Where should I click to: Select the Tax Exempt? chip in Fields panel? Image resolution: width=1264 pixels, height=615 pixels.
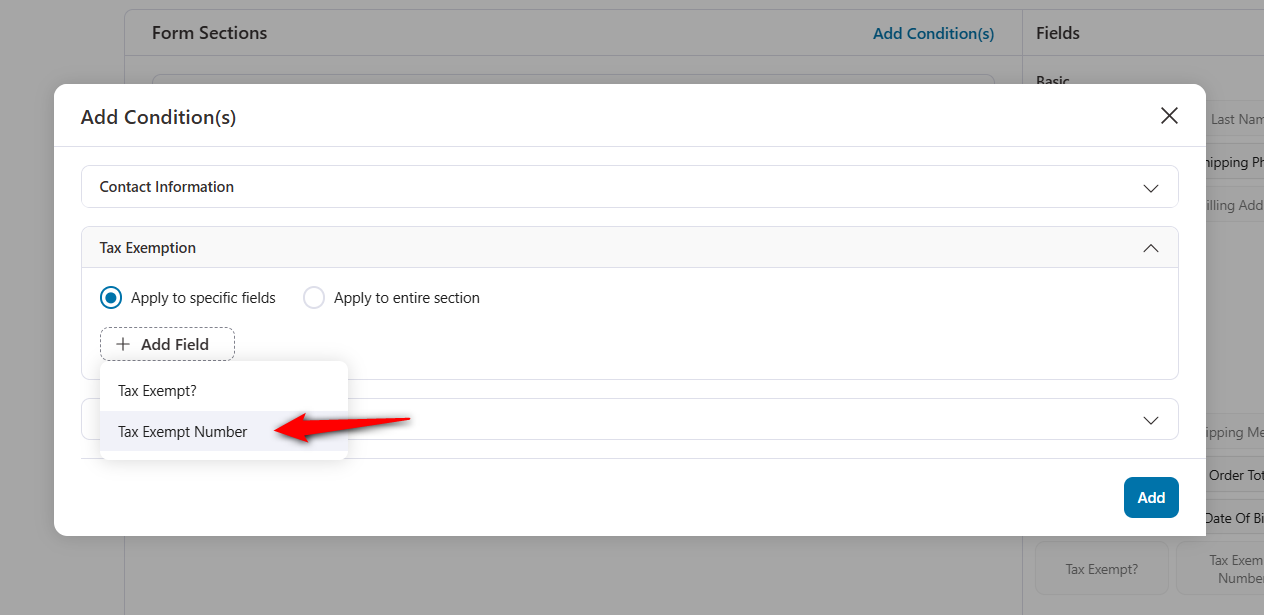click(1101, 568)
